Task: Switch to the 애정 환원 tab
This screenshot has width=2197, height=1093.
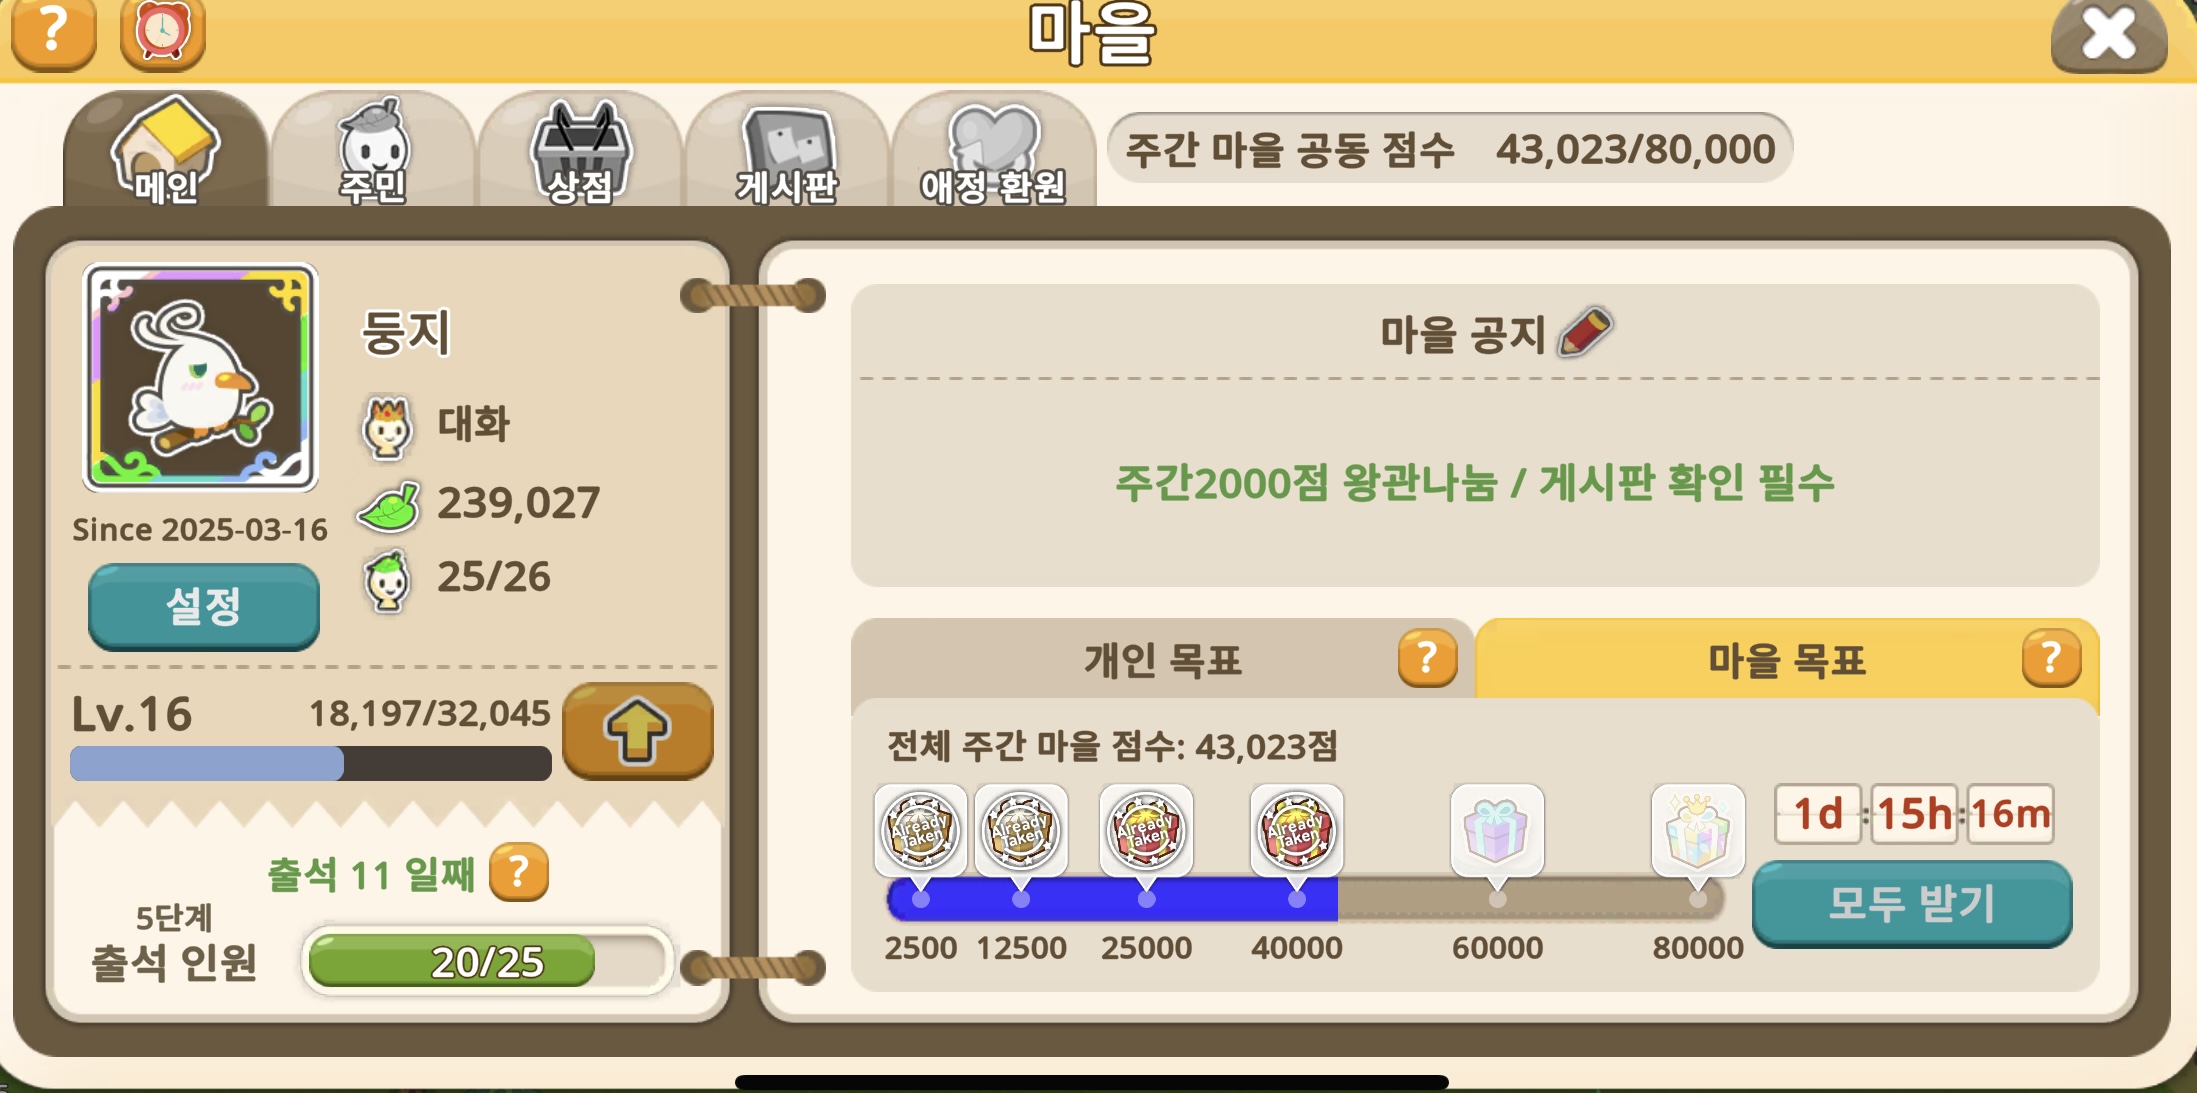Action: point(993,150)
